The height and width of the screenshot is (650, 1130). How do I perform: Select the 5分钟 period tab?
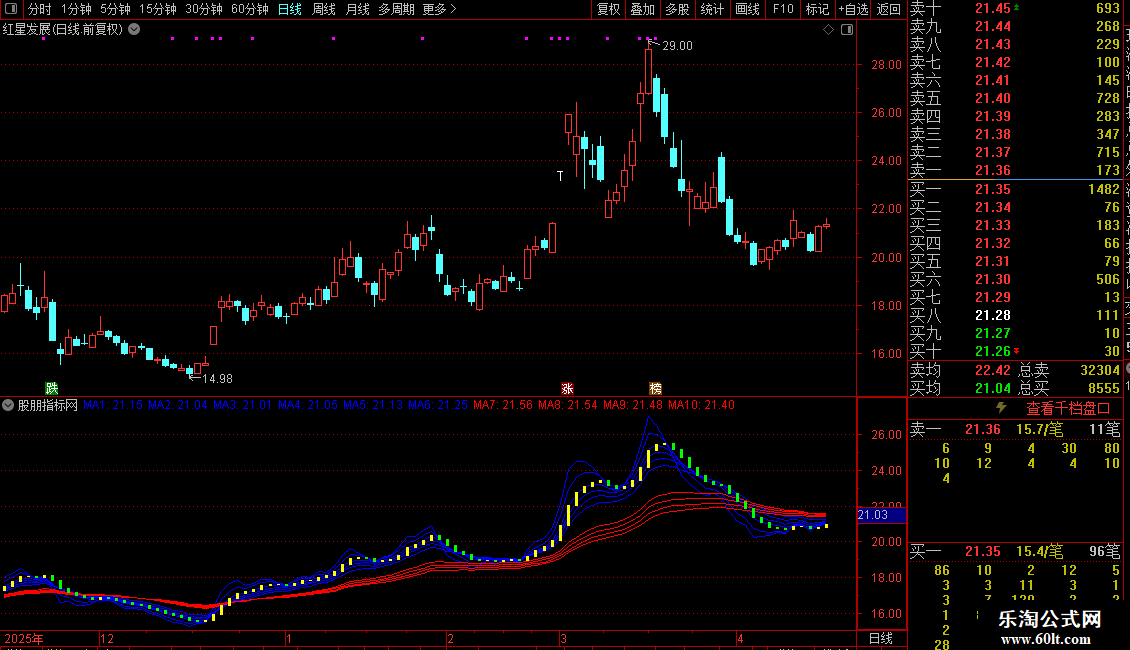(115, 9)
